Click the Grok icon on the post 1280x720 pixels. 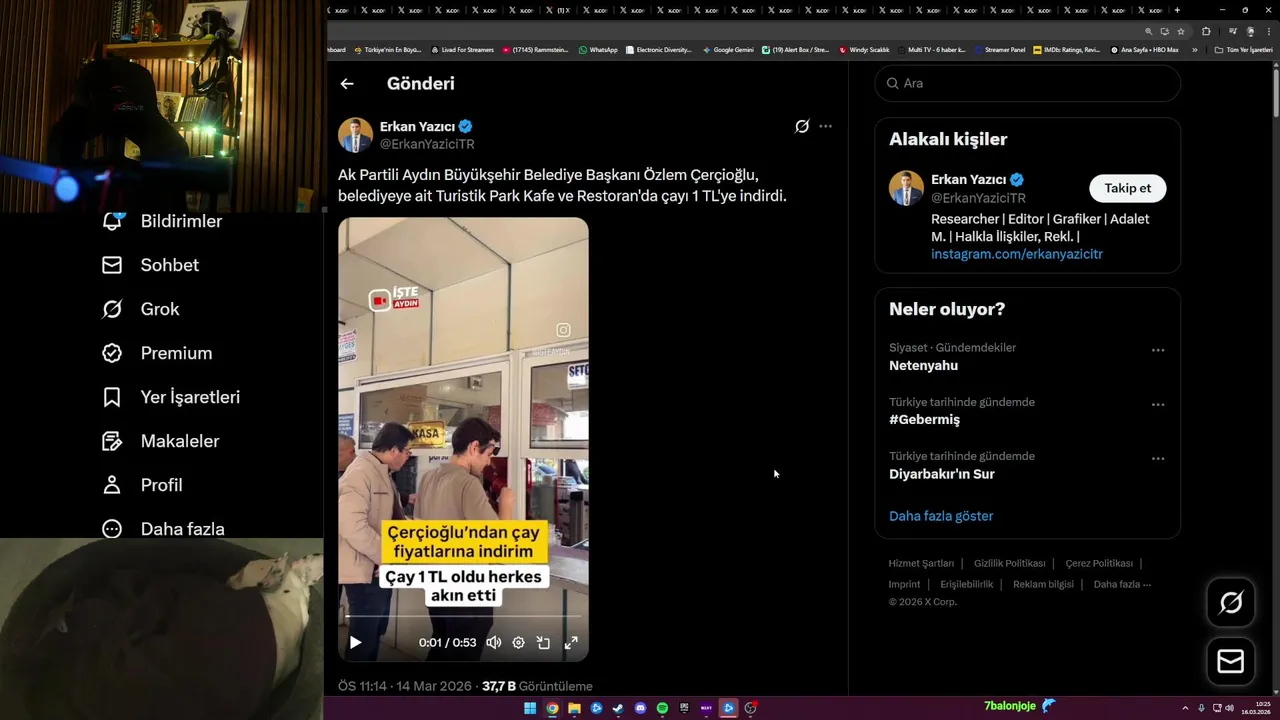(x=802, y=126)
